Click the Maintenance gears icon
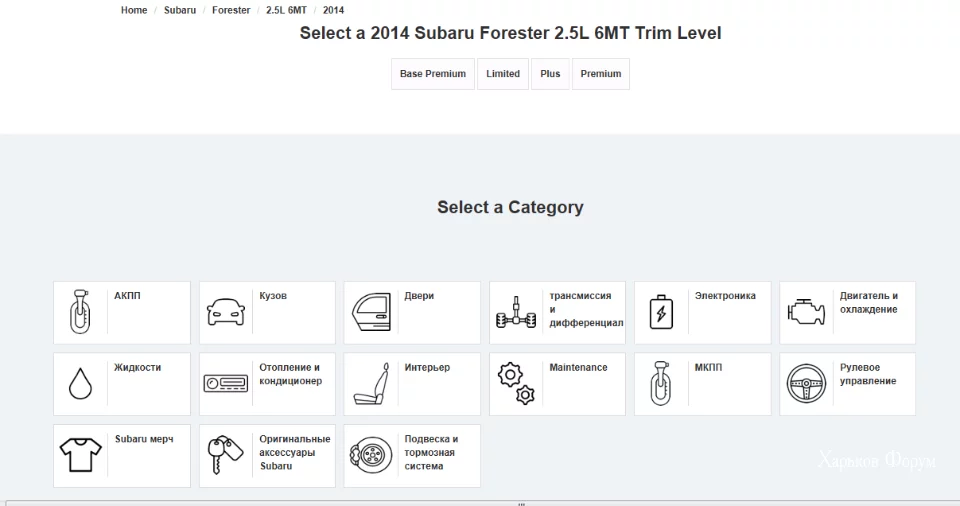The image size is (960, 506). (516, 383)
